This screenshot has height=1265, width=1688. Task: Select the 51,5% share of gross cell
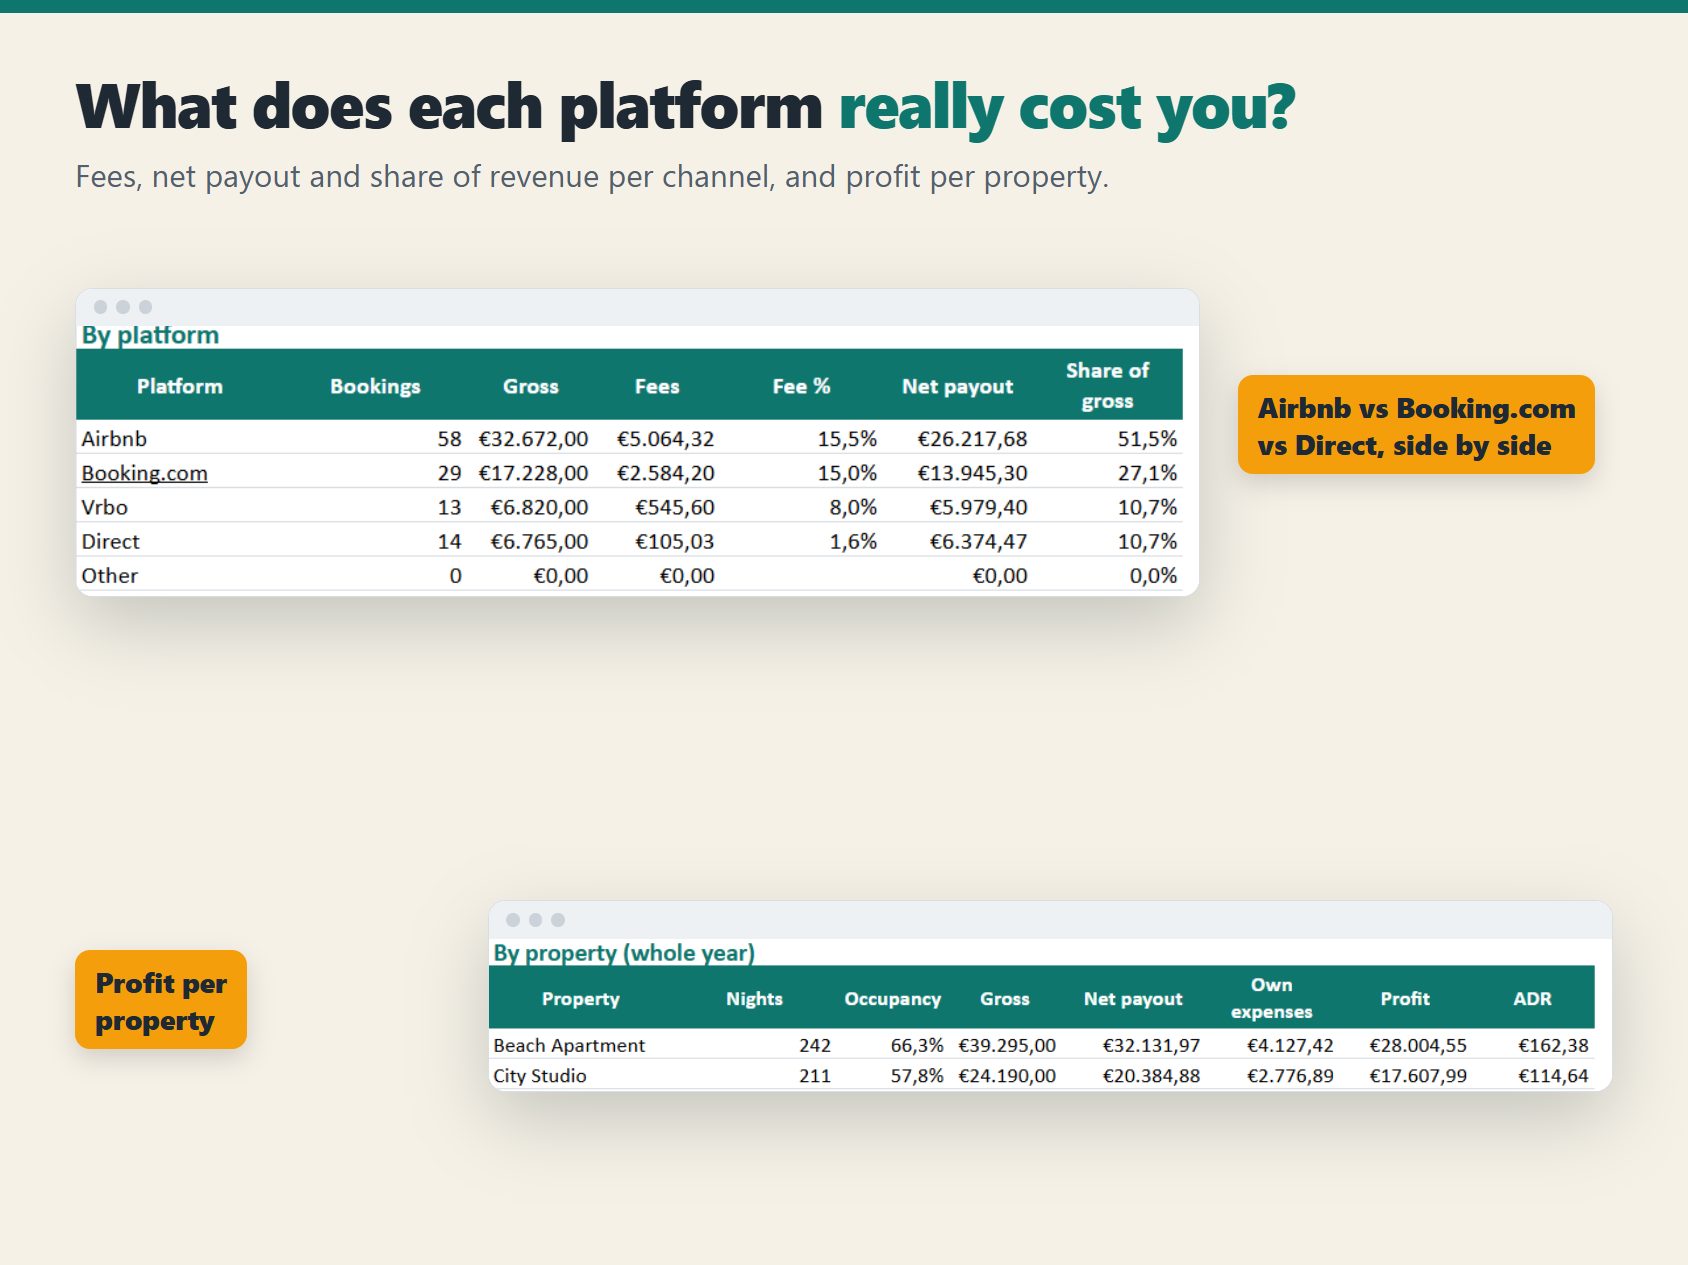[1147, 439]
